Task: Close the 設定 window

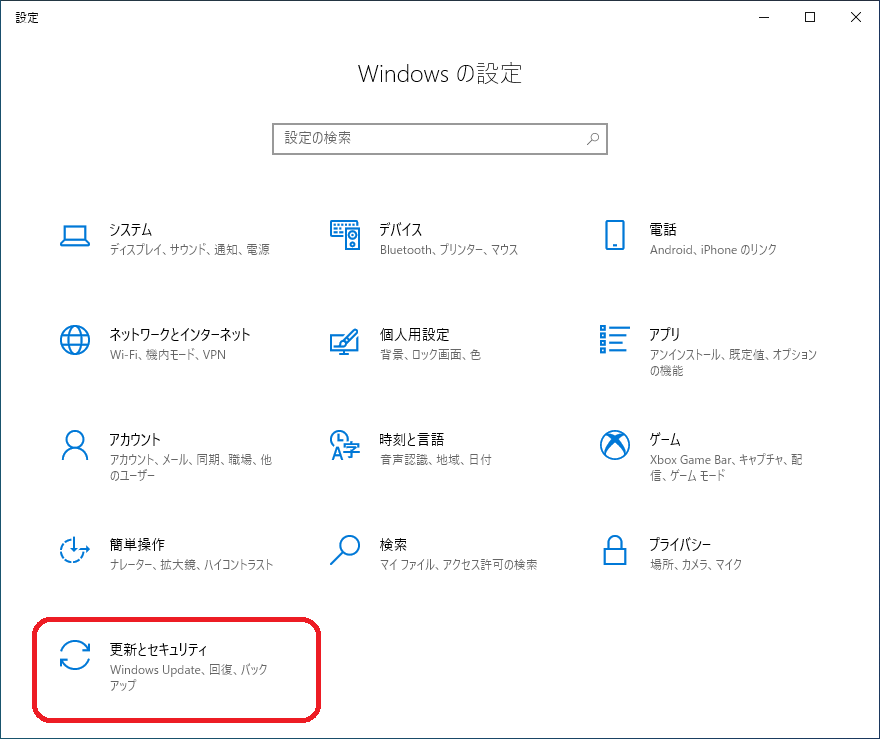Action: point(856,17)
